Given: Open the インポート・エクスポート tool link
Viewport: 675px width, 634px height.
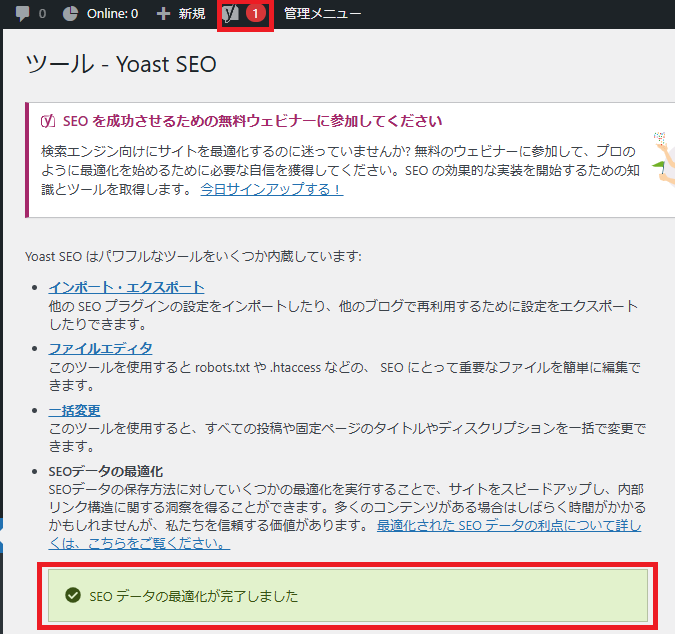Looking at the screenshot, I should [126, 287].
